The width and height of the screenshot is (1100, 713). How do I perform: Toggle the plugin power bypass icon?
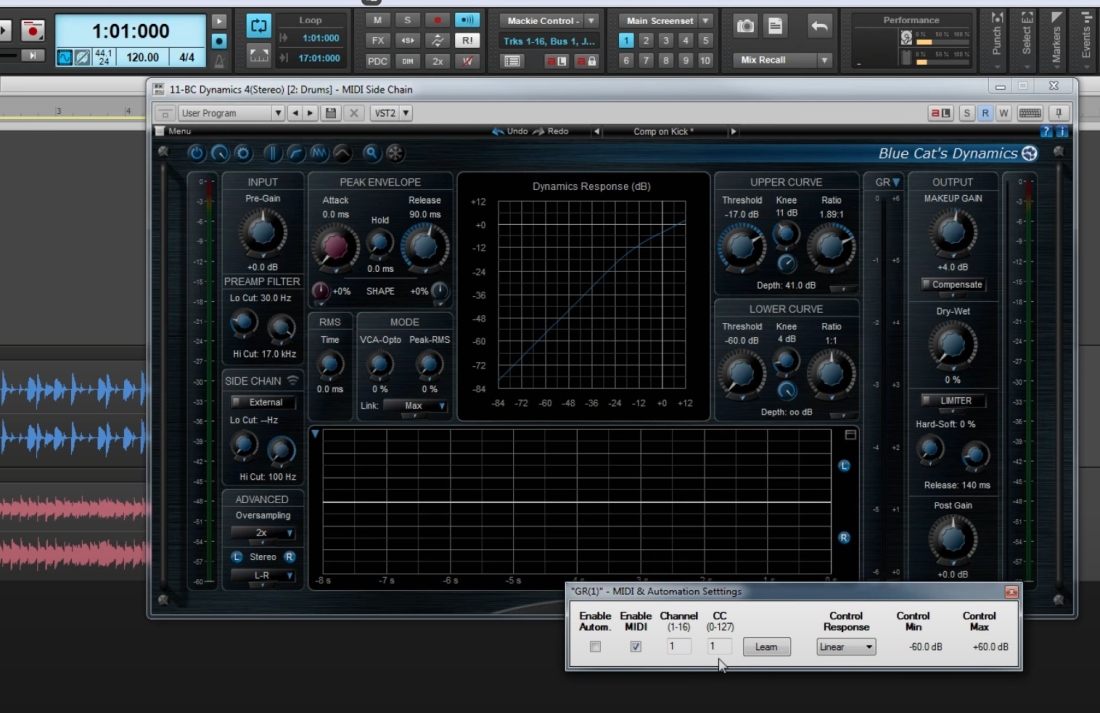[x=196, y=153]
